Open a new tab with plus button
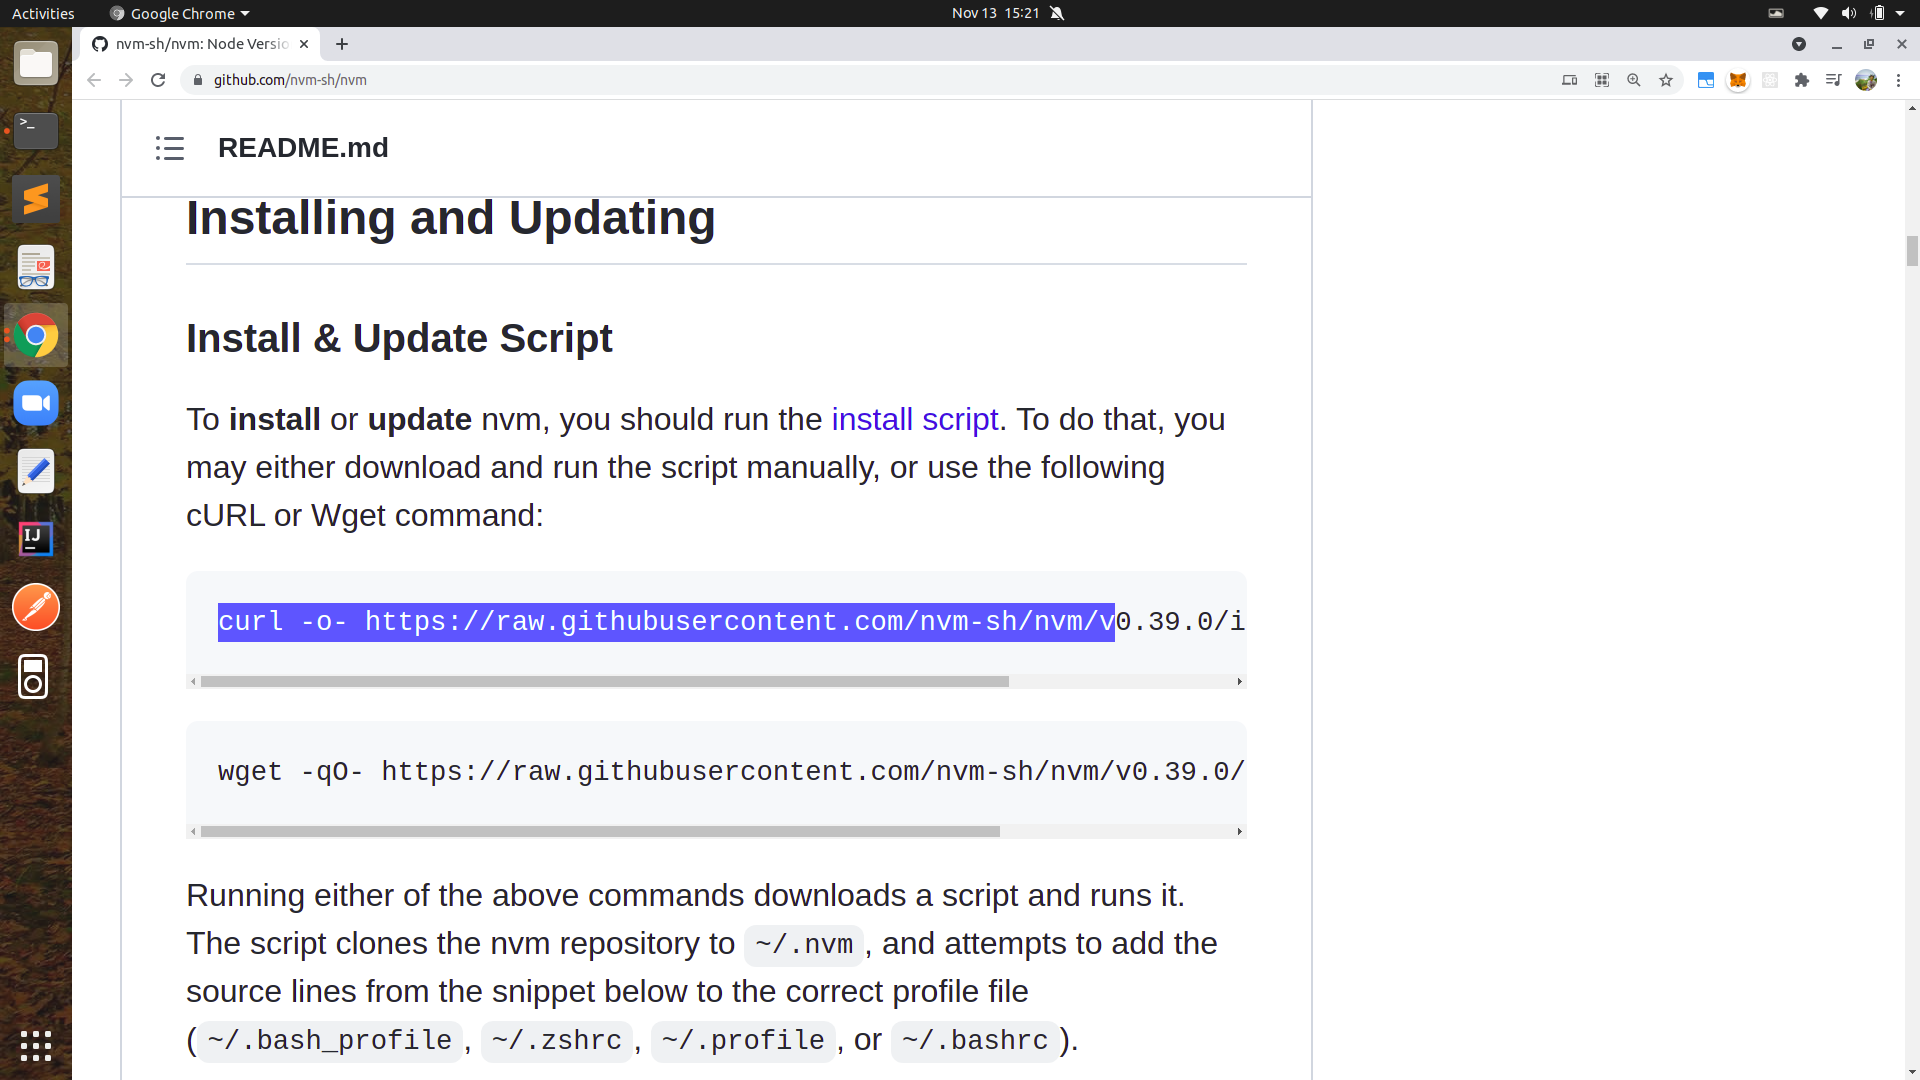This screenshot has width=1920, height=1080. [x=342, y=44]
